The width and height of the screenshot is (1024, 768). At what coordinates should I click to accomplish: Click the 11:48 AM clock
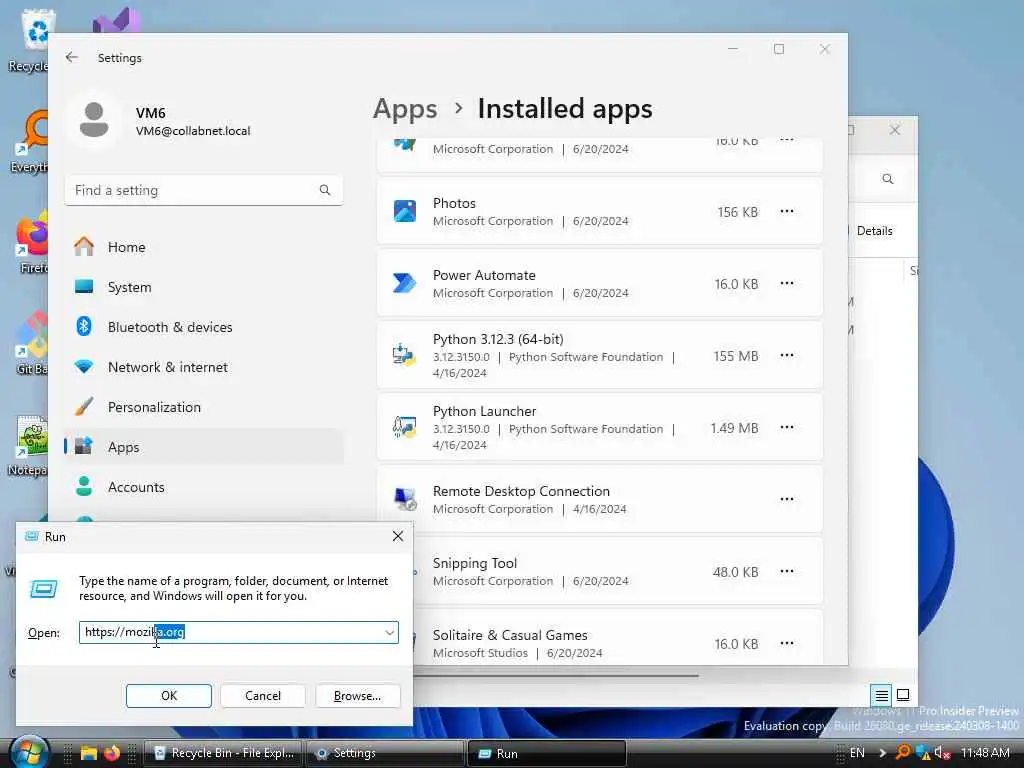click(x=985, y=753)
